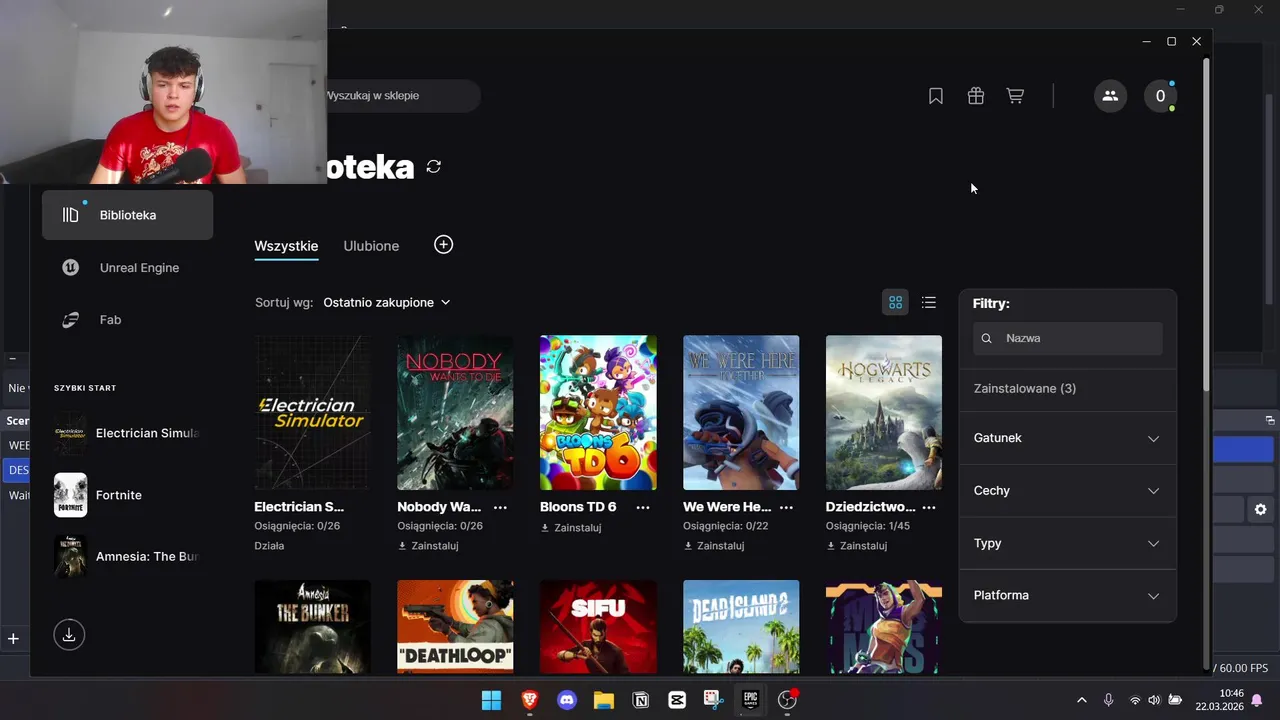Open the notifications bell in taskbar
Viewport: 1280px width, 720px height.
coord(1257,700)
